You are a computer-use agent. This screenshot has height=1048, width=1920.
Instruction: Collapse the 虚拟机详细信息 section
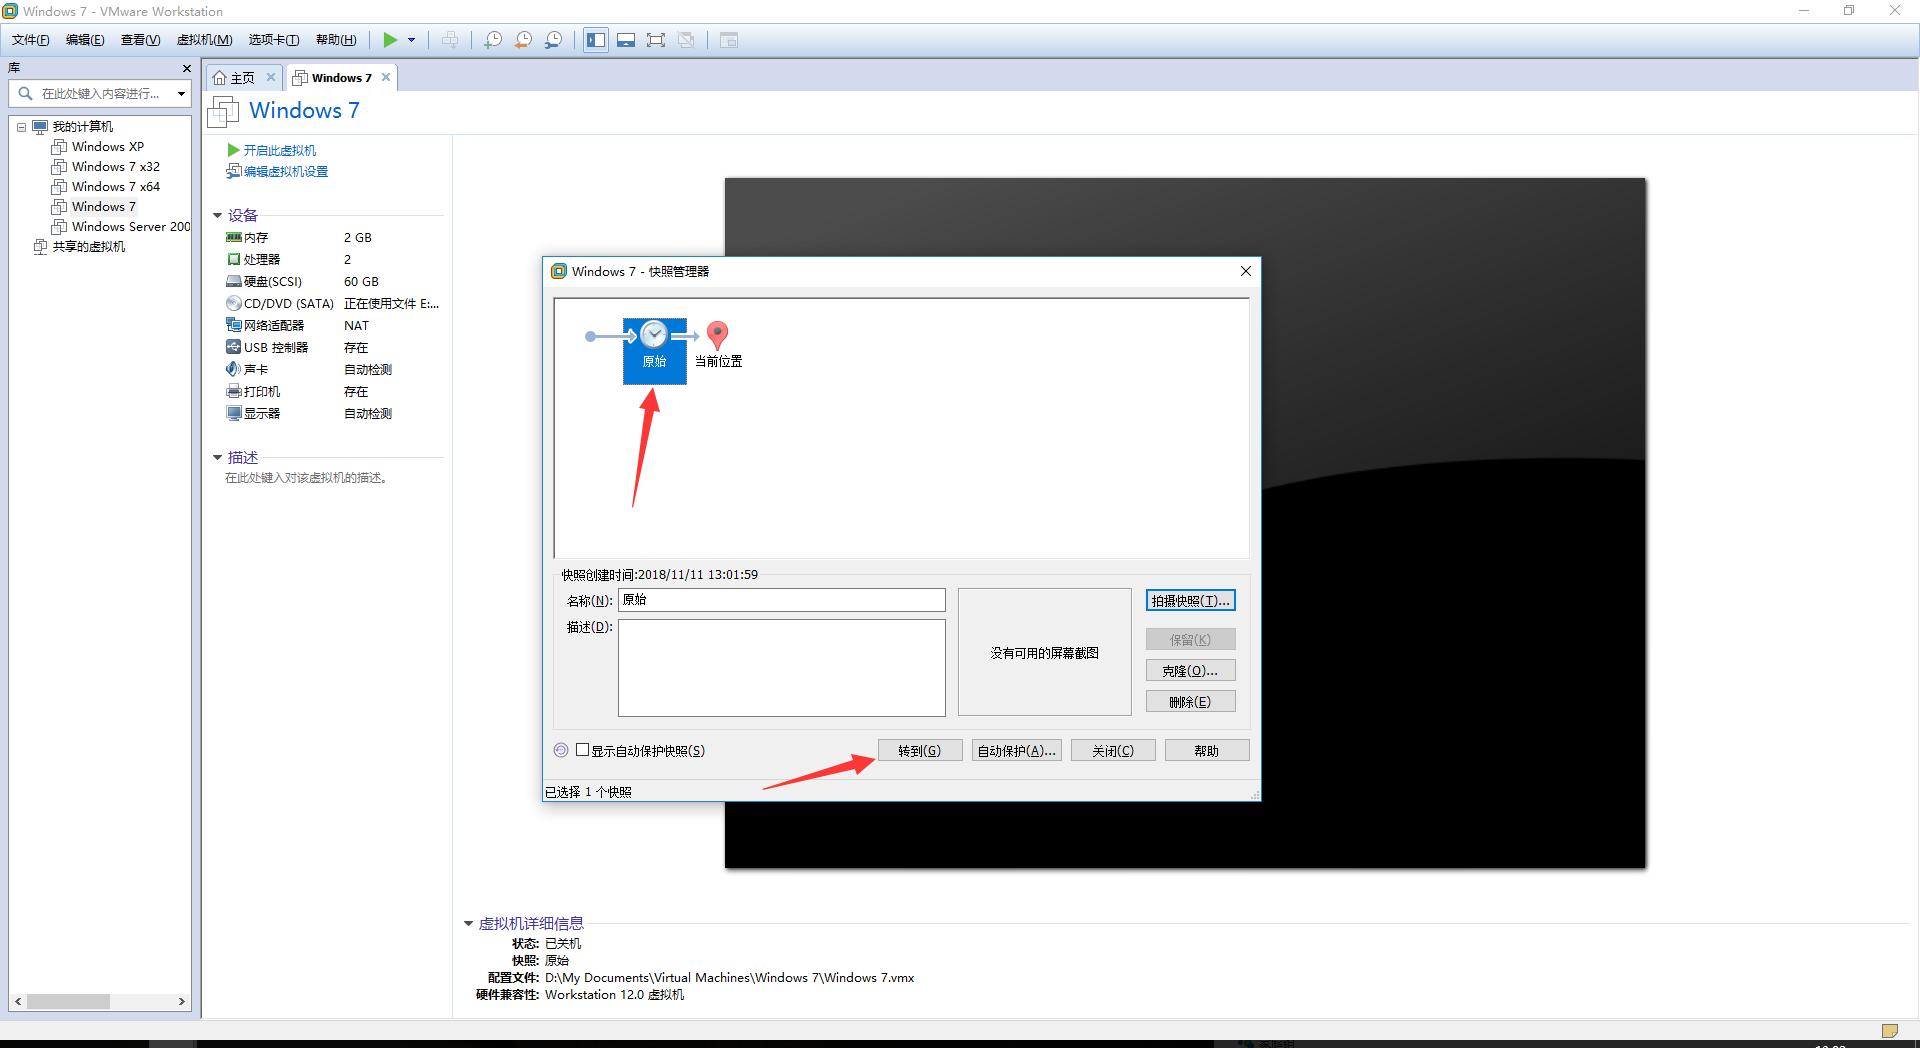pos(468,923)
